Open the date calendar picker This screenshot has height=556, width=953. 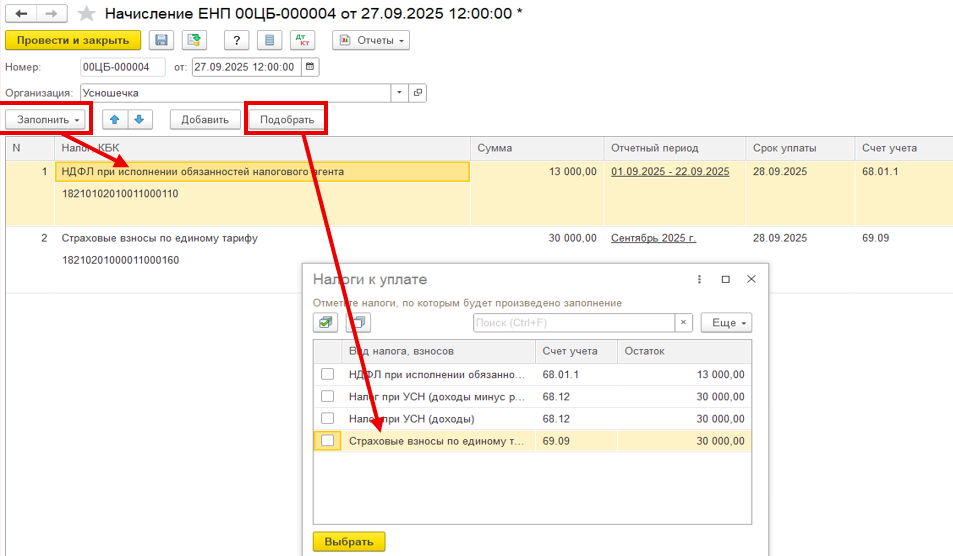pos(309,67)
